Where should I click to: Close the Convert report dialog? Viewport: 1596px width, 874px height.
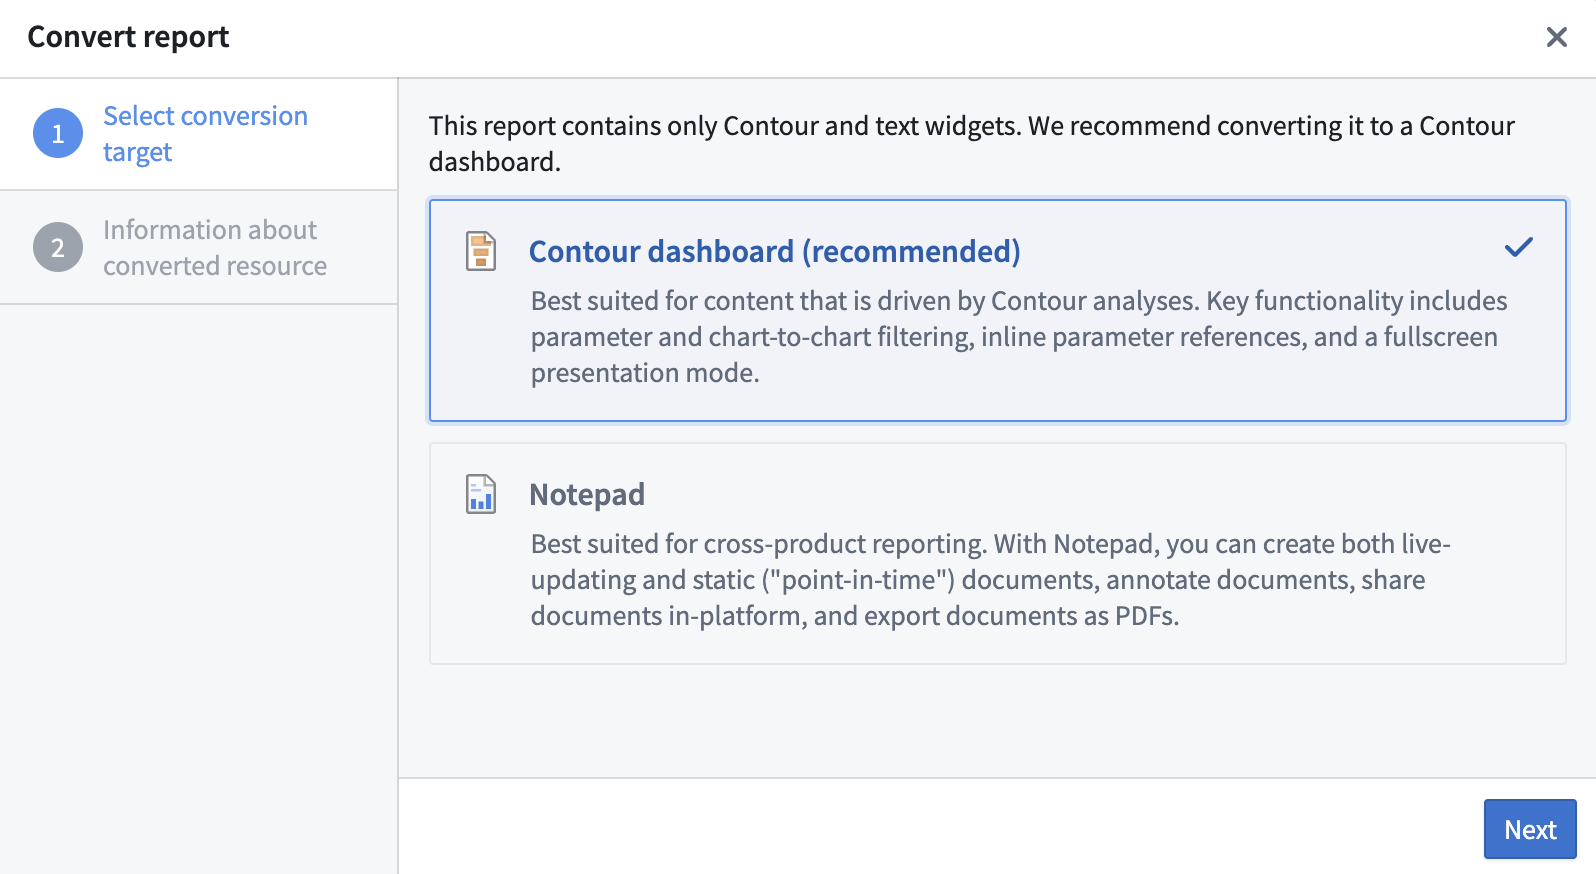[x=1557, y=37]
